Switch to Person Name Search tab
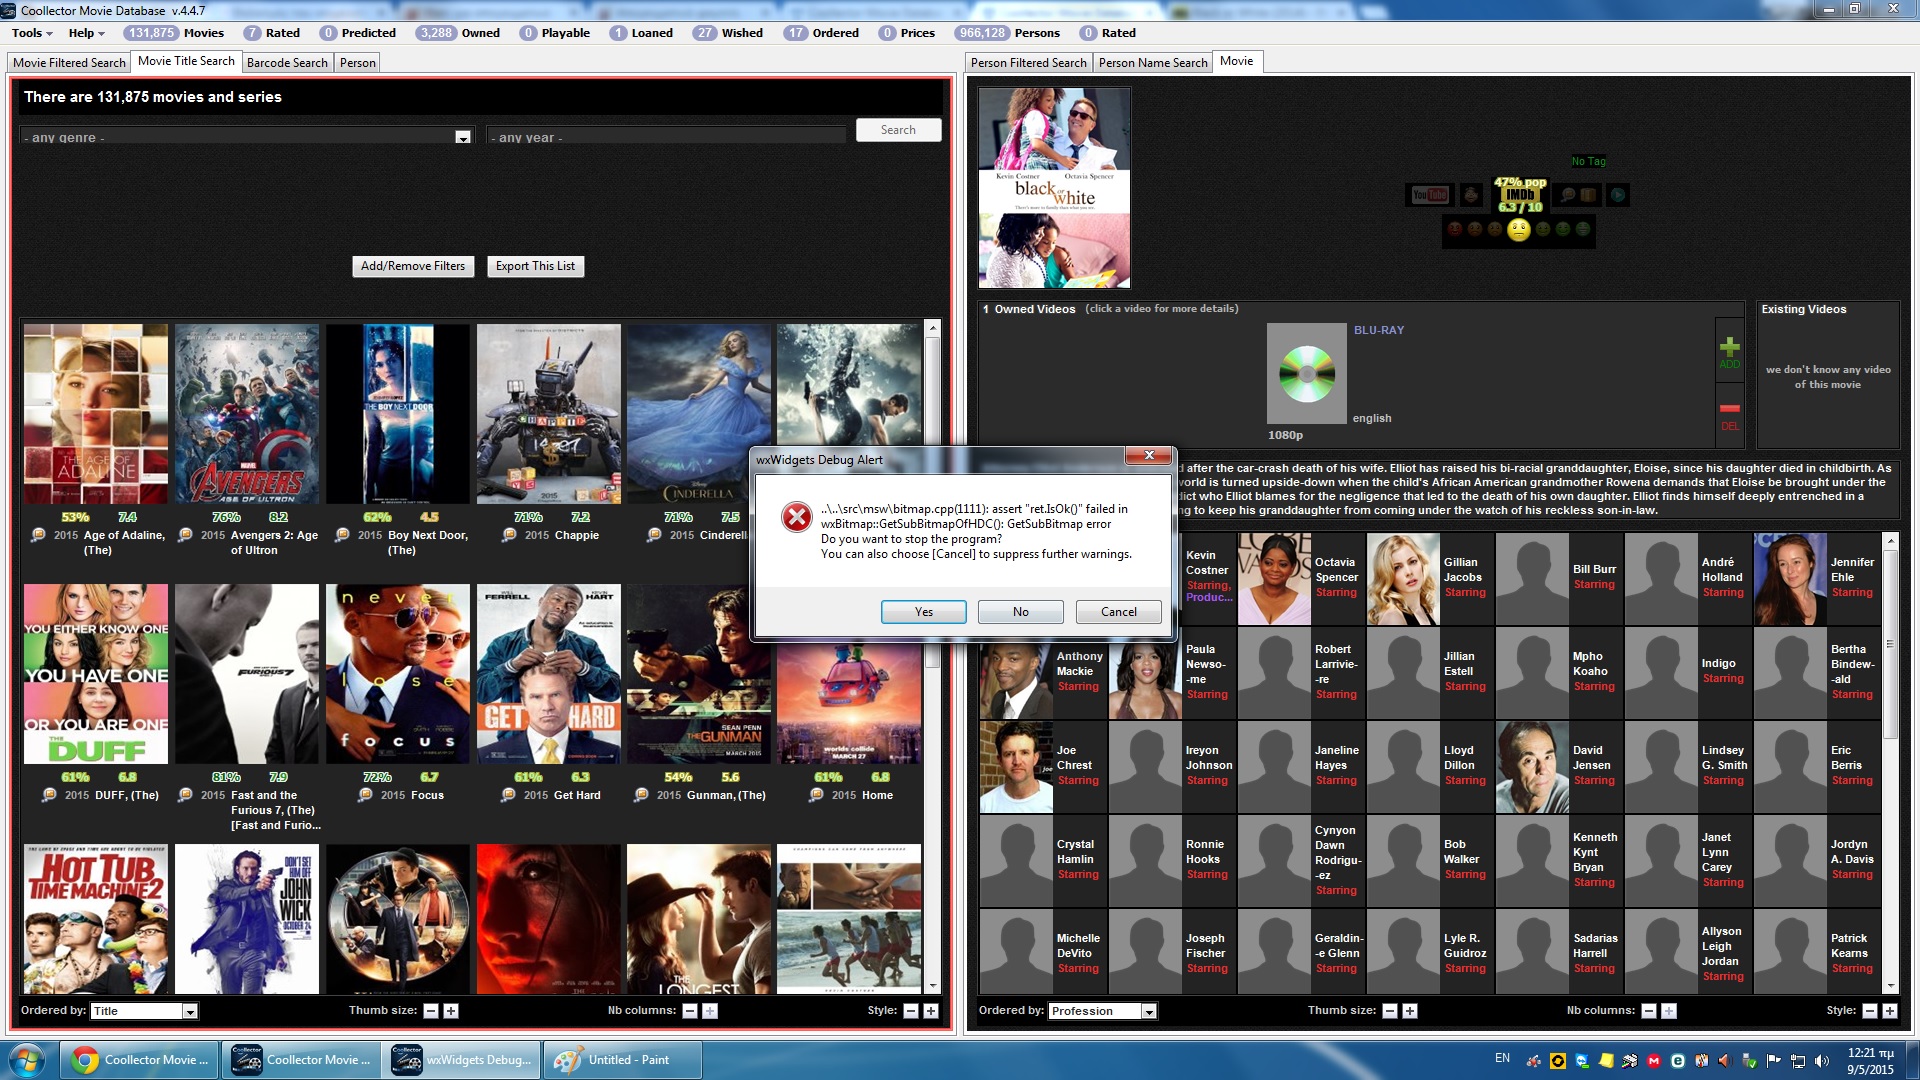The image size is (1920, 1080). point(1153,63)
